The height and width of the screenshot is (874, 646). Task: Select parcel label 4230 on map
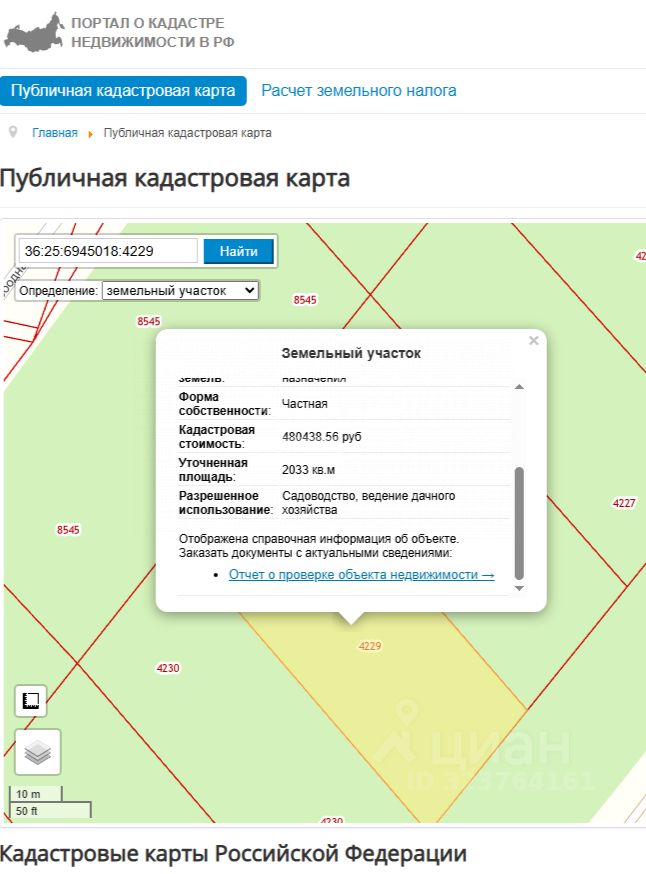pyautogui.click(x=168, y=668)
